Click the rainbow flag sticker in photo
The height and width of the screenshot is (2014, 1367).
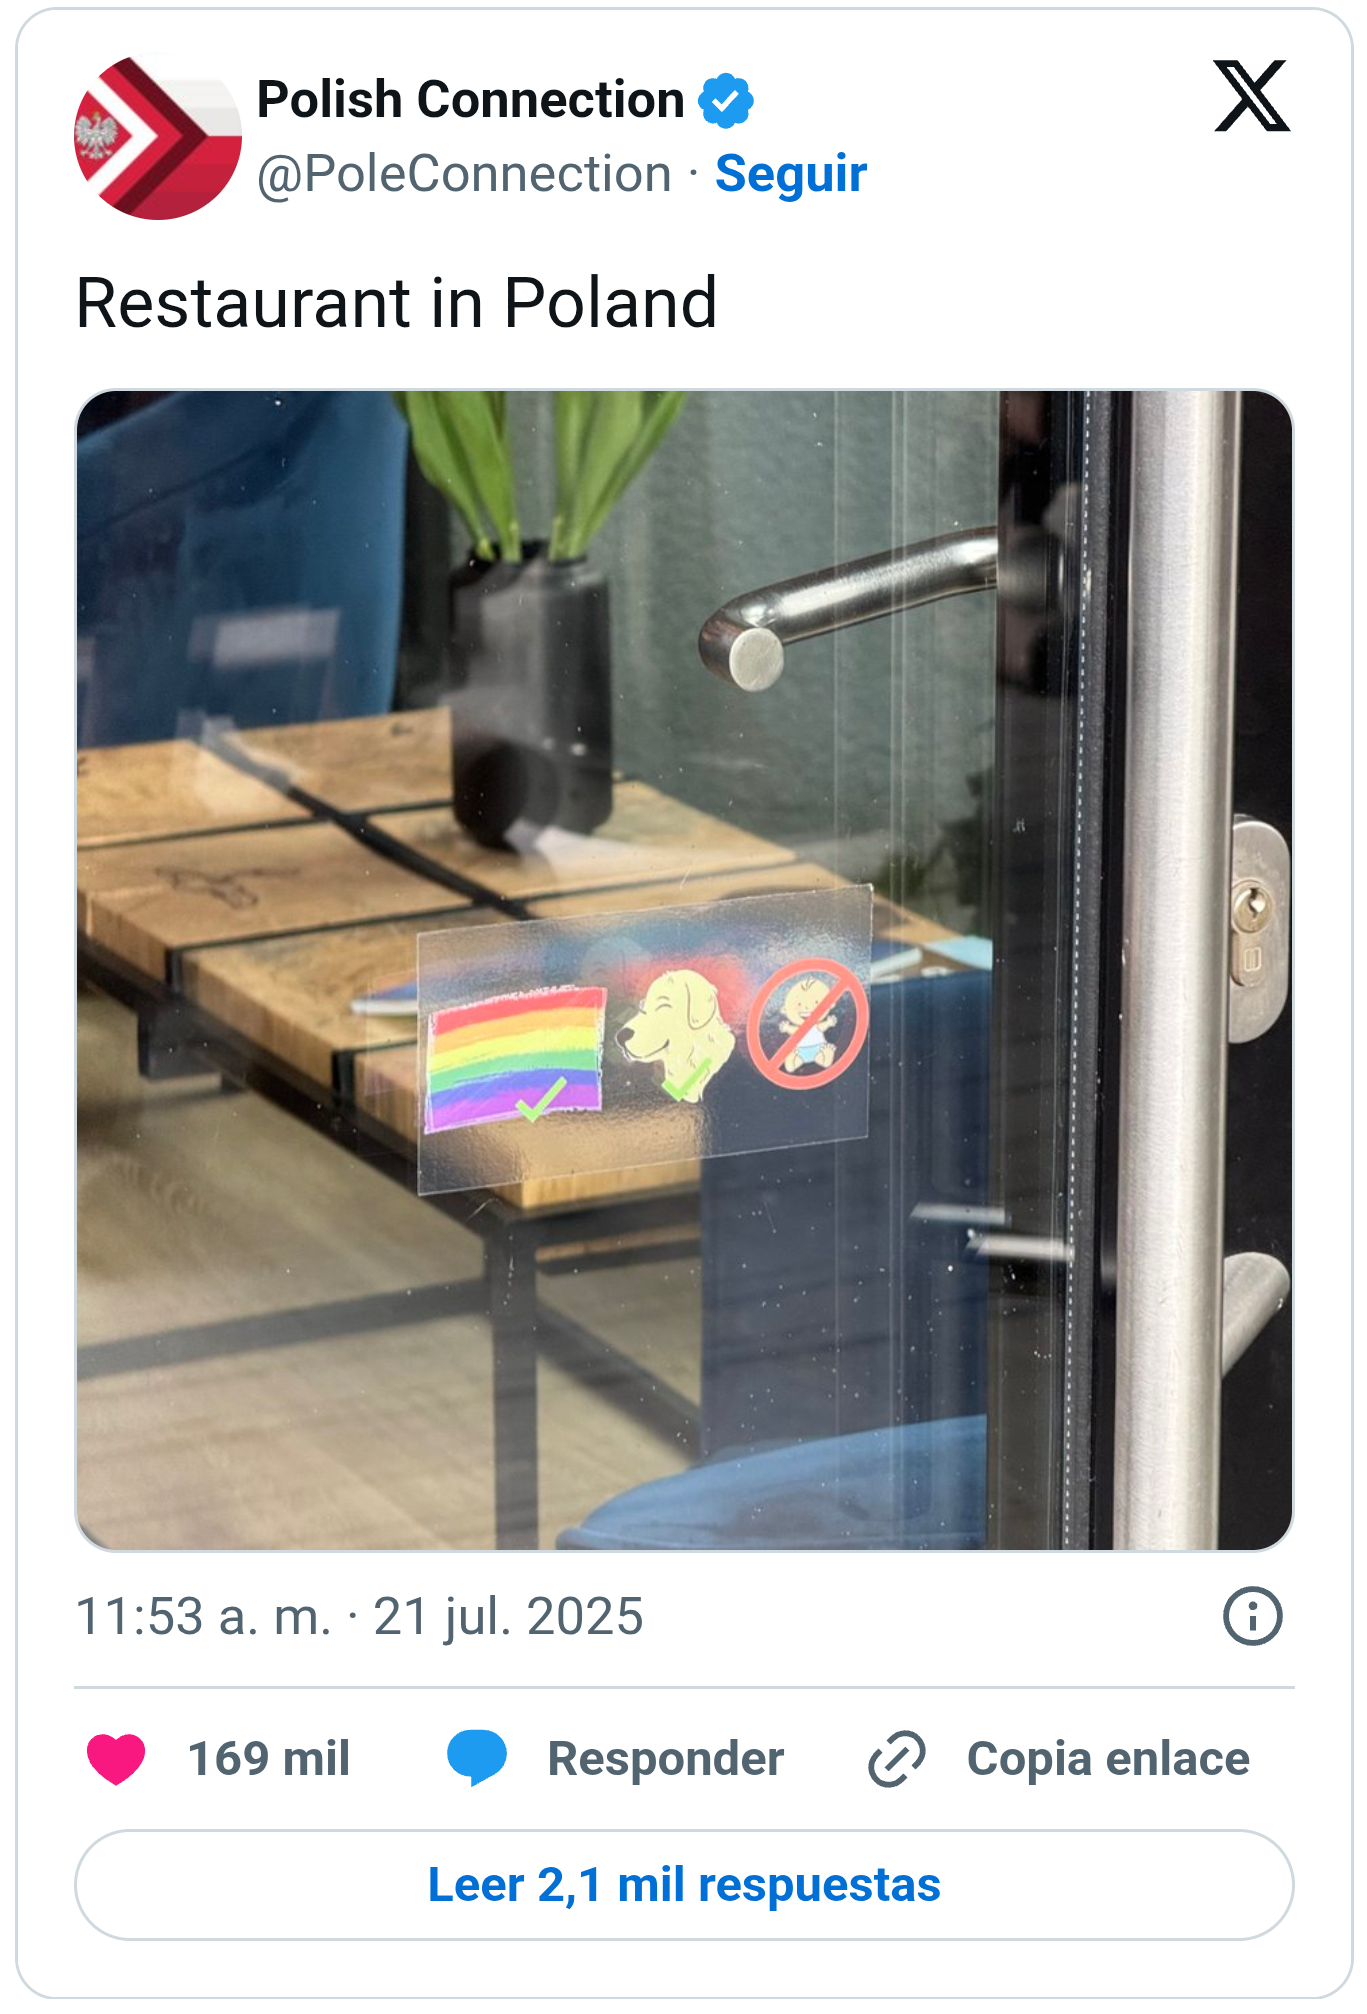[515, 1057]
